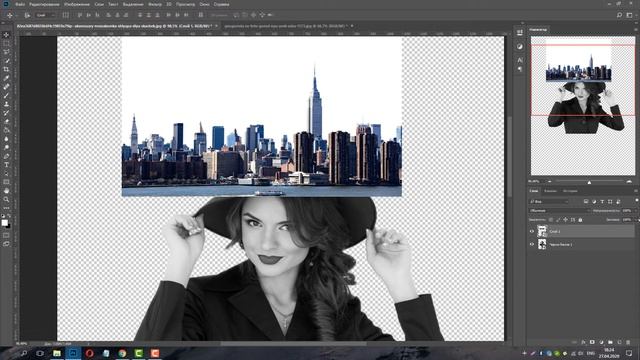Select the Blur tool
Viewport: 640px width, 360px height.
click(6, 139)
